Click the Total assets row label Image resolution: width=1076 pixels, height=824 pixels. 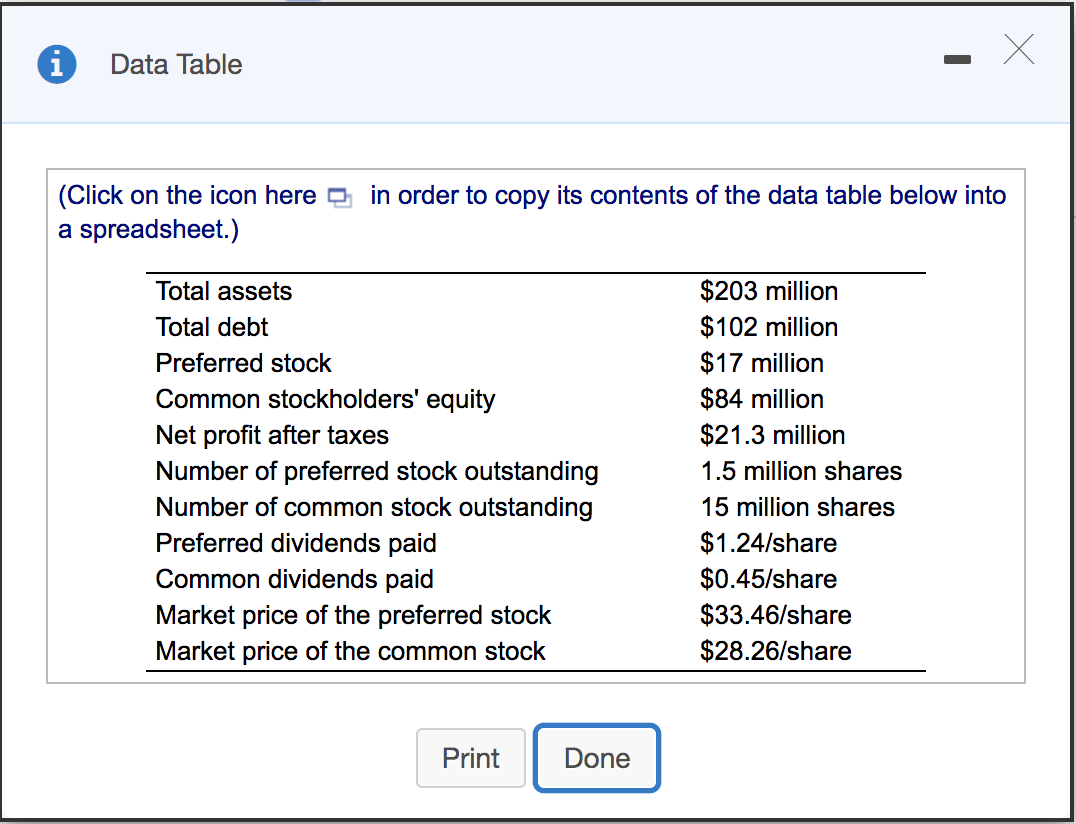click(x=223, y=291)
